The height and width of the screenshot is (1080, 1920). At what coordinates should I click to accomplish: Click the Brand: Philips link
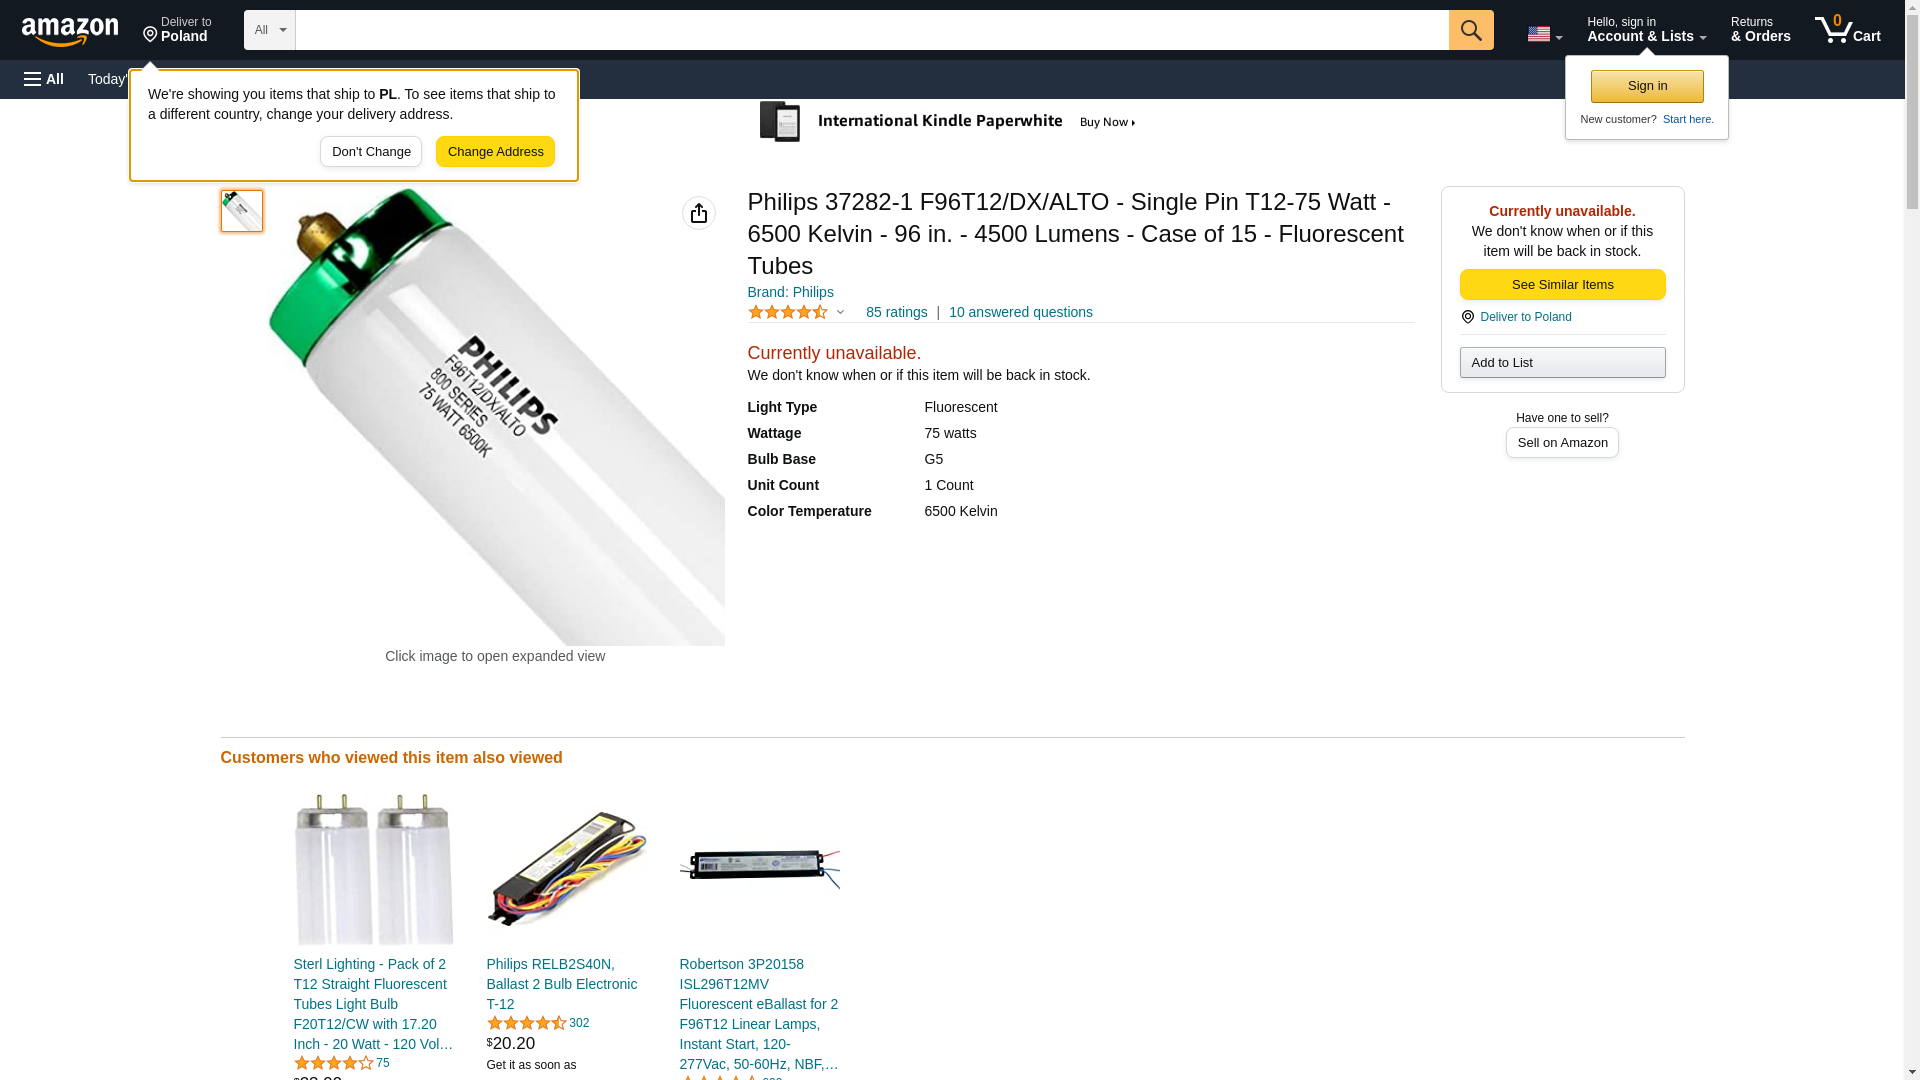[790, 292]
